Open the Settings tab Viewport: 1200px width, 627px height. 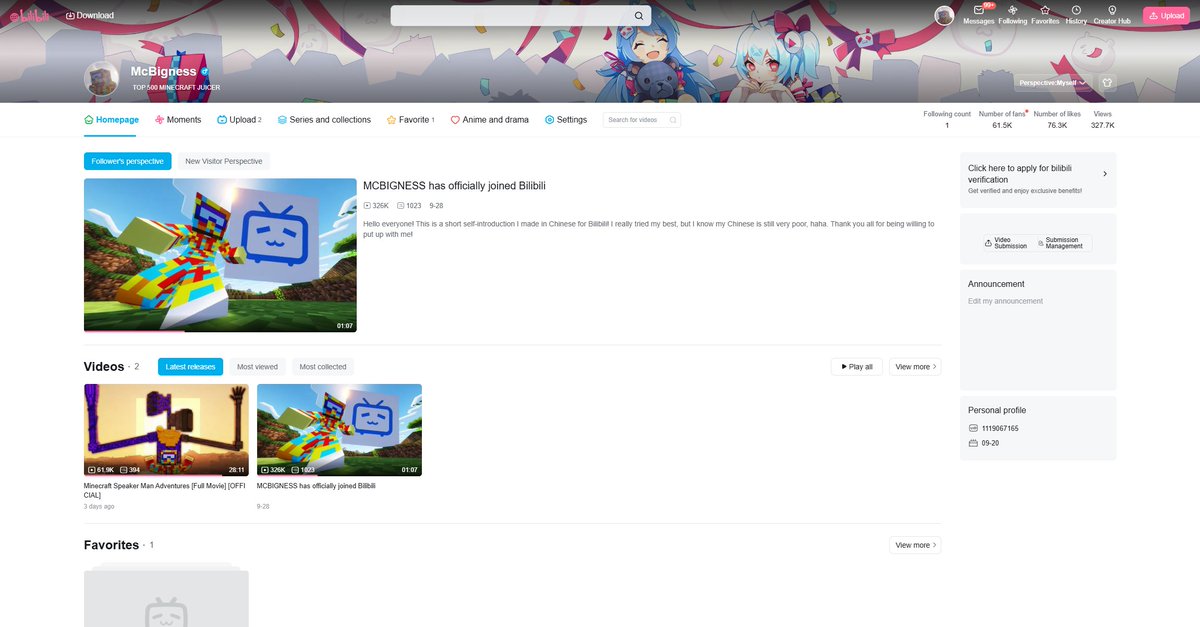point(566,120)
